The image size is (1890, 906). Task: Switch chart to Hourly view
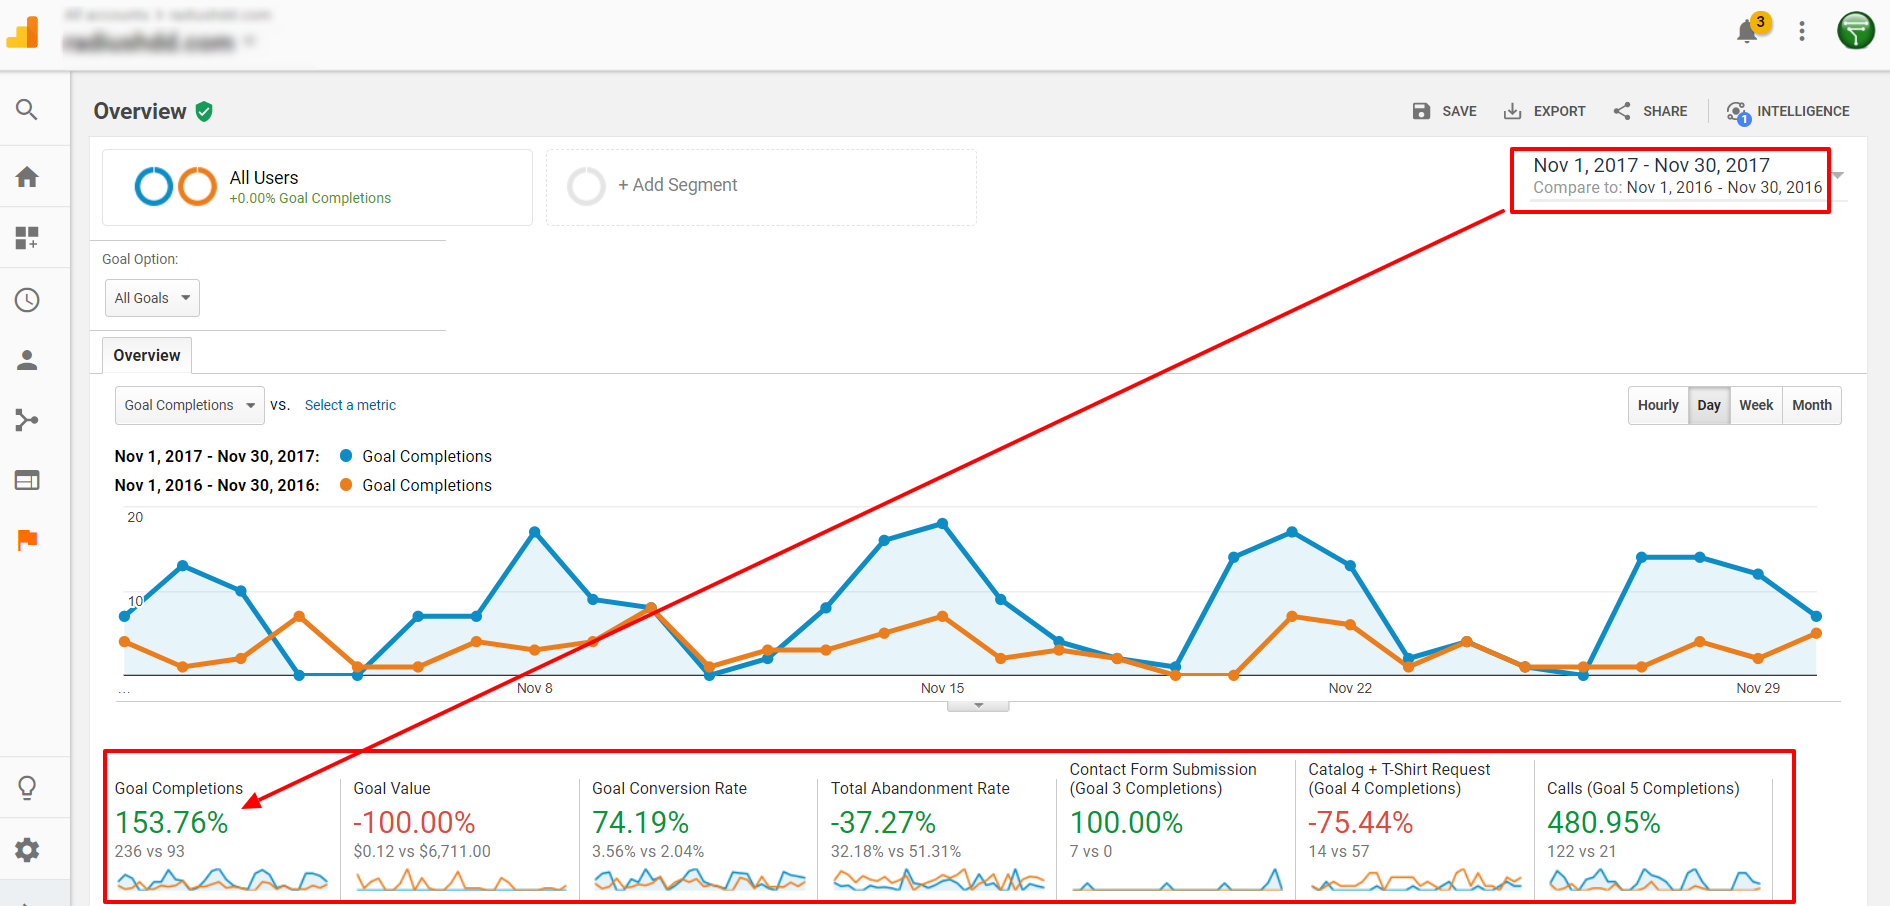[x=1658, y=405]
